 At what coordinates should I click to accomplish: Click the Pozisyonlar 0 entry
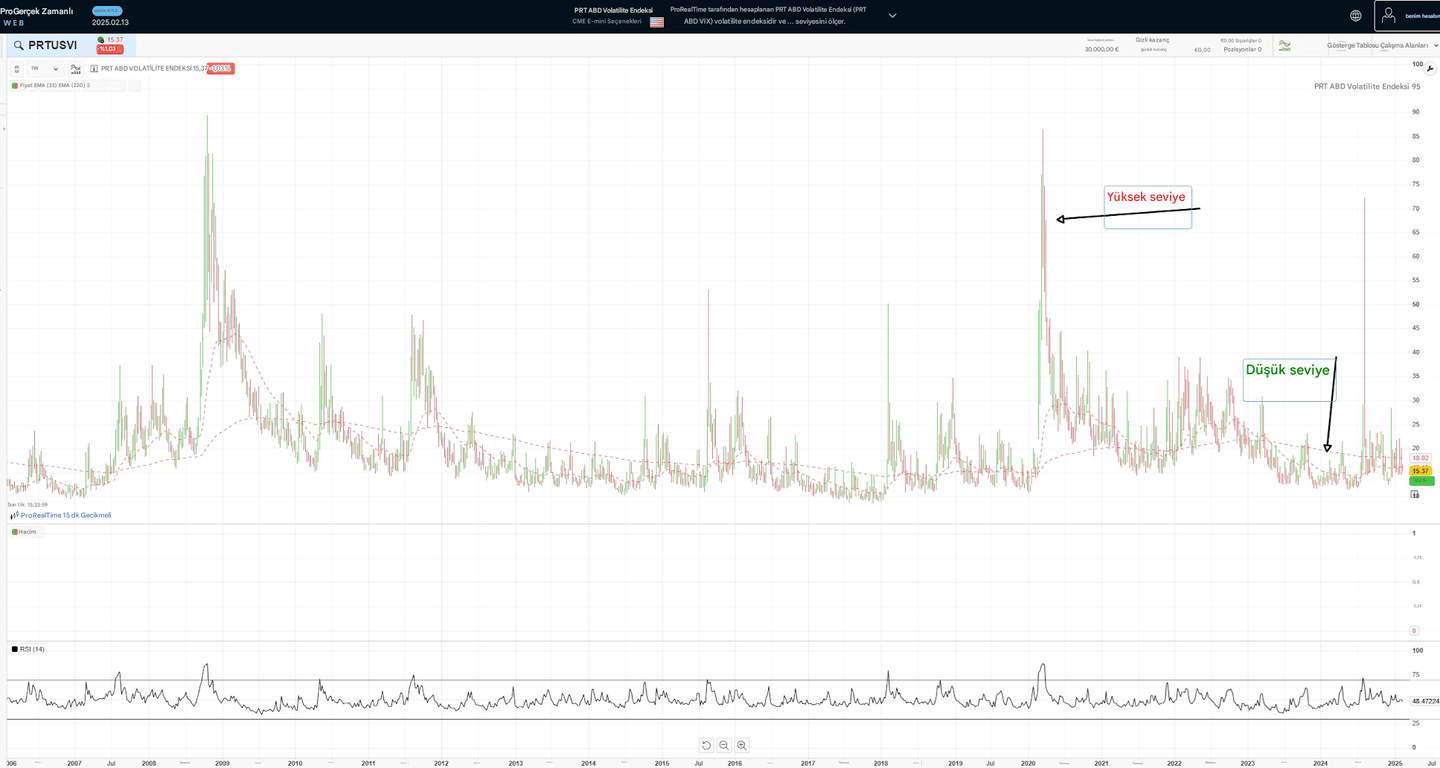[1242, 48]
